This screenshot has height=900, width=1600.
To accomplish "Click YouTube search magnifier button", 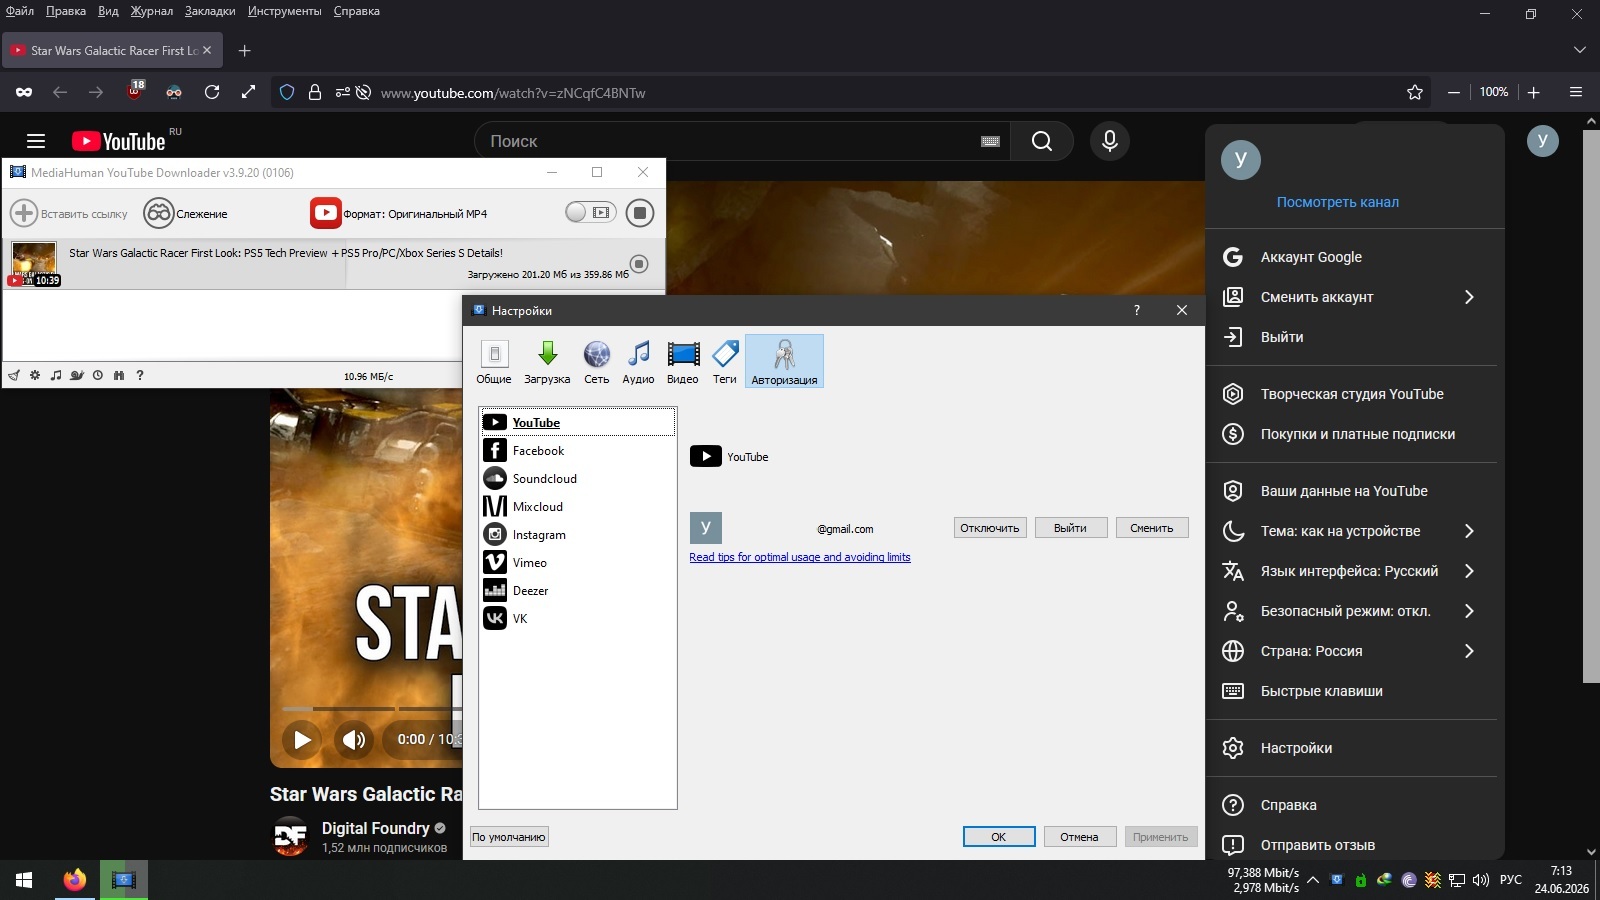I will click(1042, 141).
